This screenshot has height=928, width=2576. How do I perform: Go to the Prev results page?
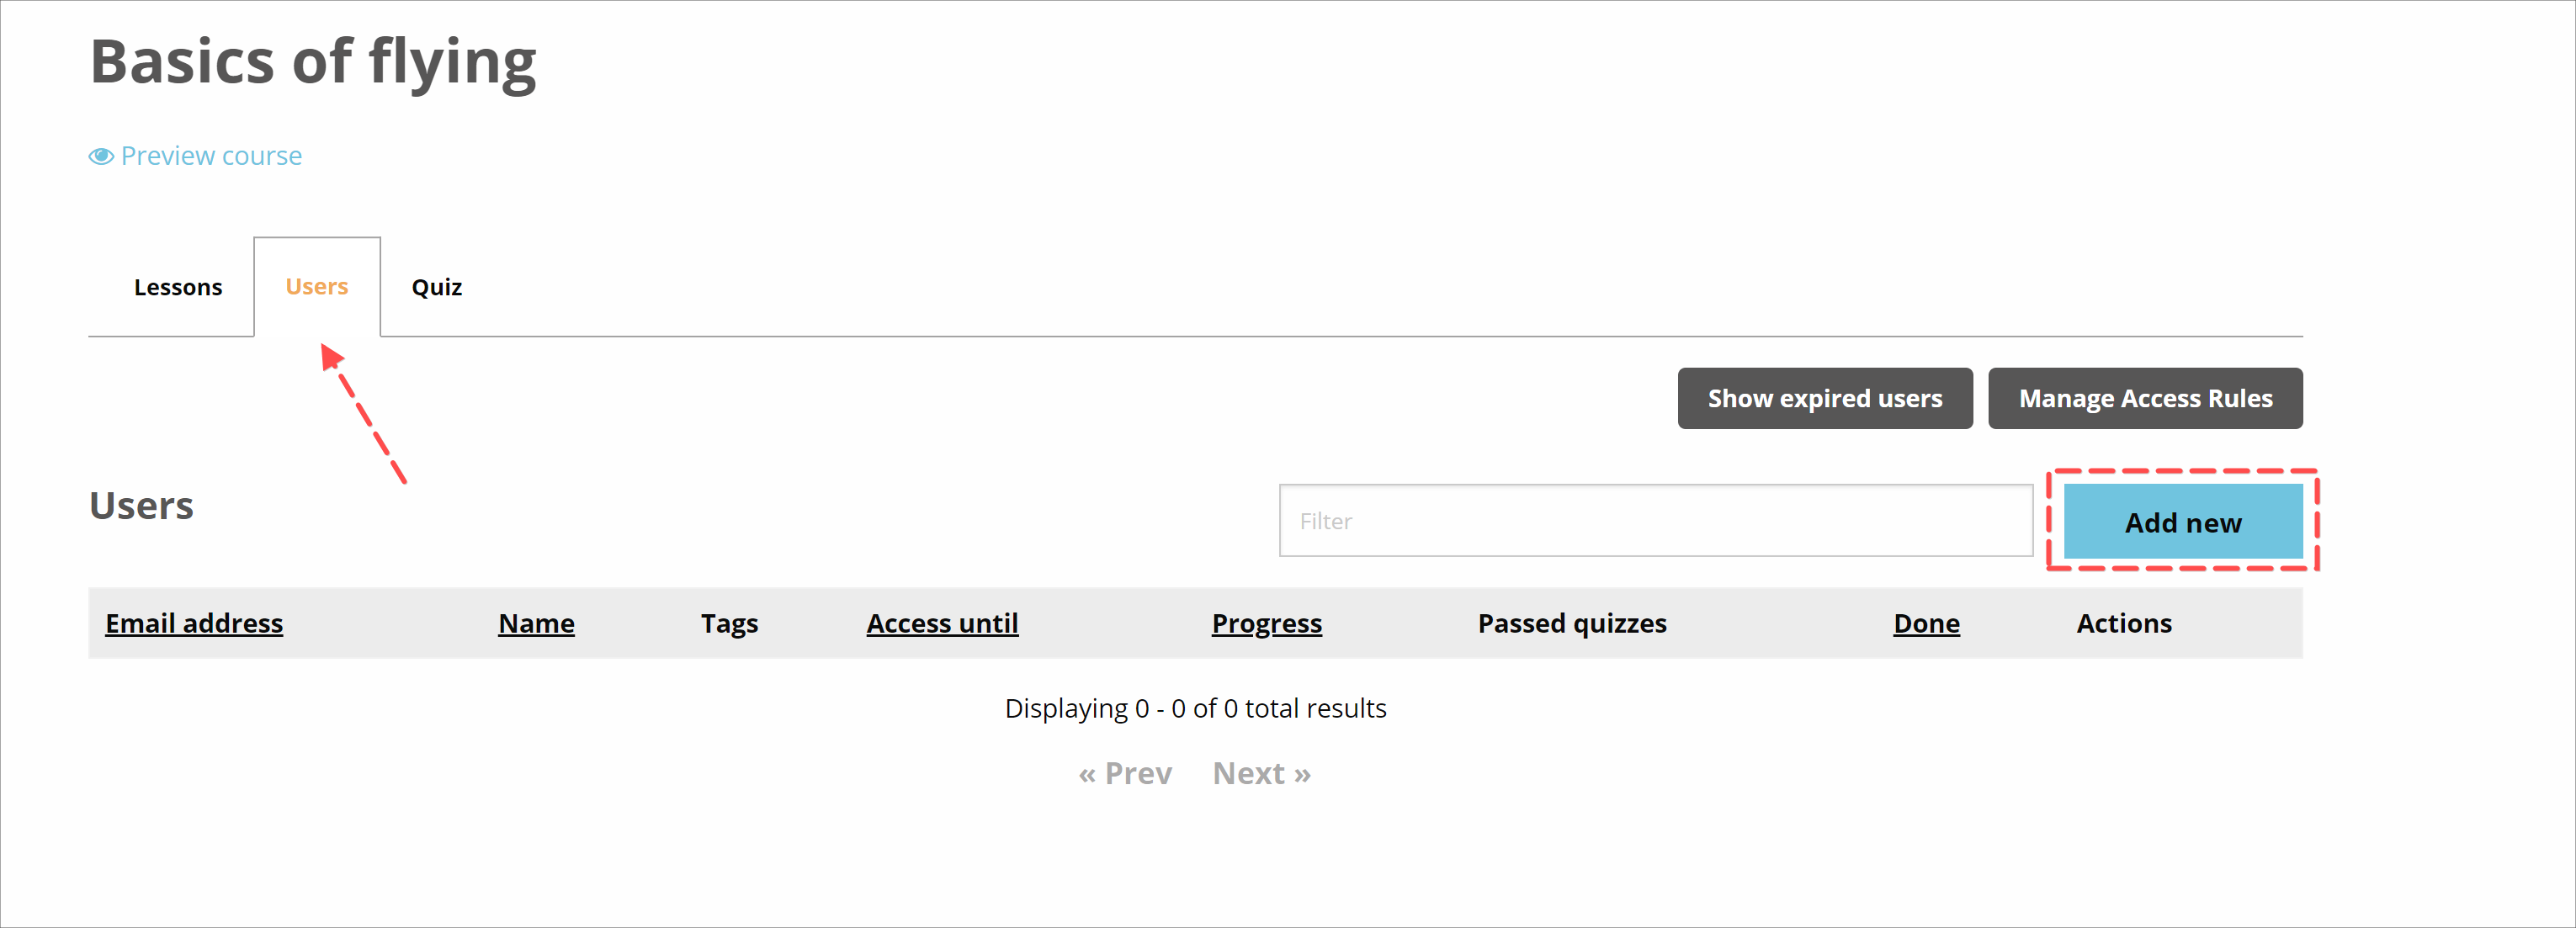1124,773
